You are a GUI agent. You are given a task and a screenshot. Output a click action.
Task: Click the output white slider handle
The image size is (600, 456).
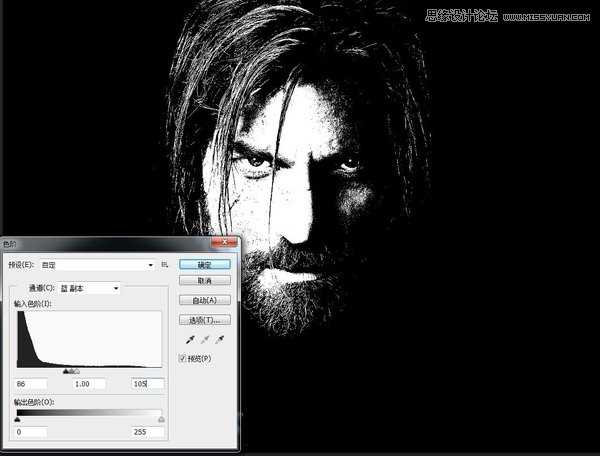point(161,420)
